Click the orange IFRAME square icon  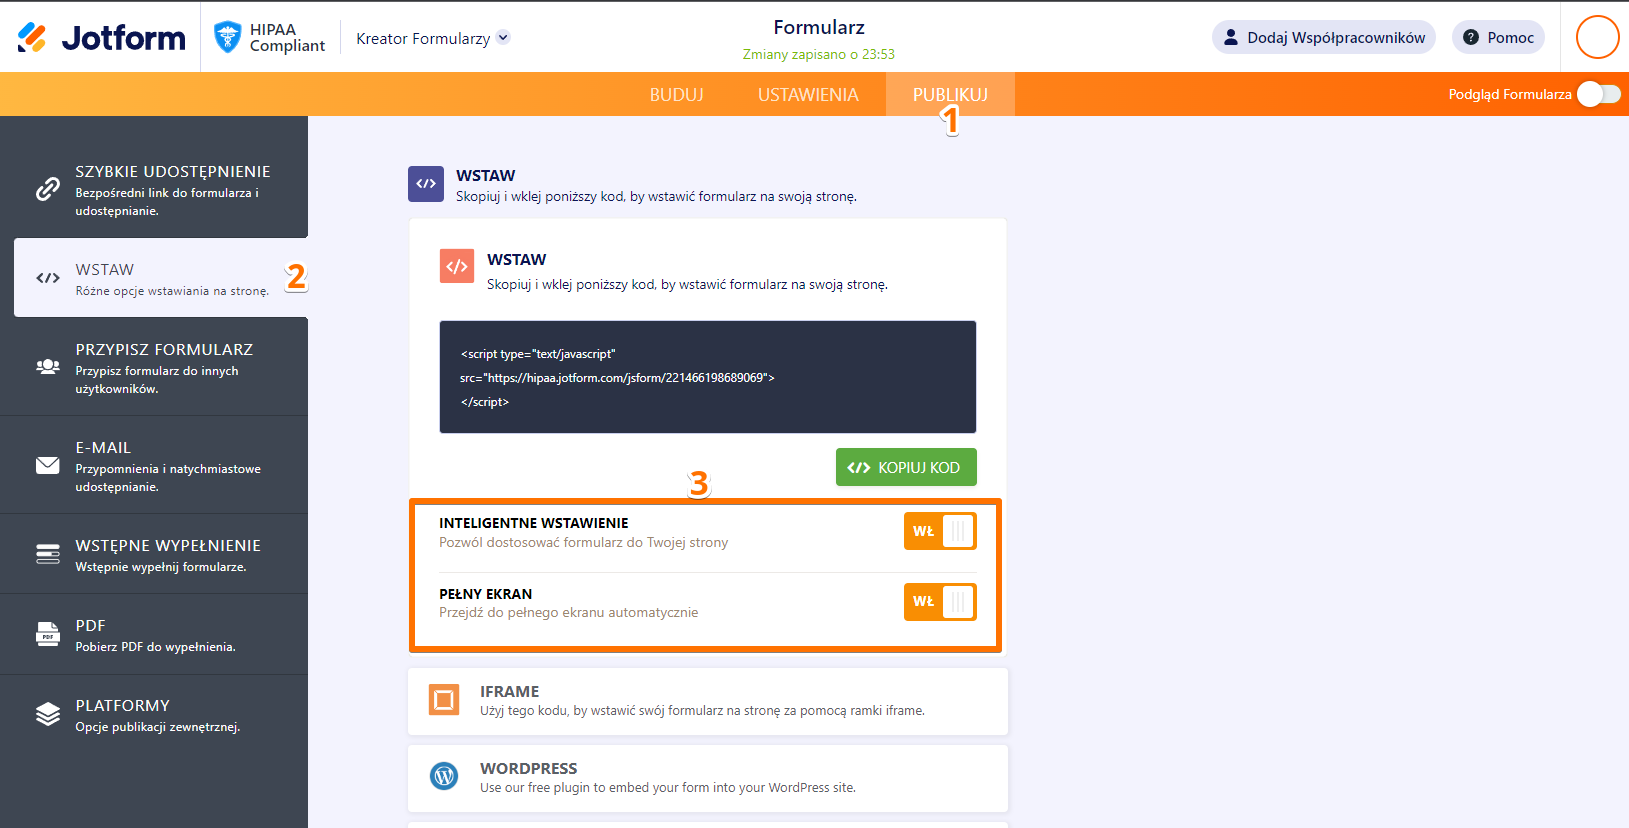444,700
